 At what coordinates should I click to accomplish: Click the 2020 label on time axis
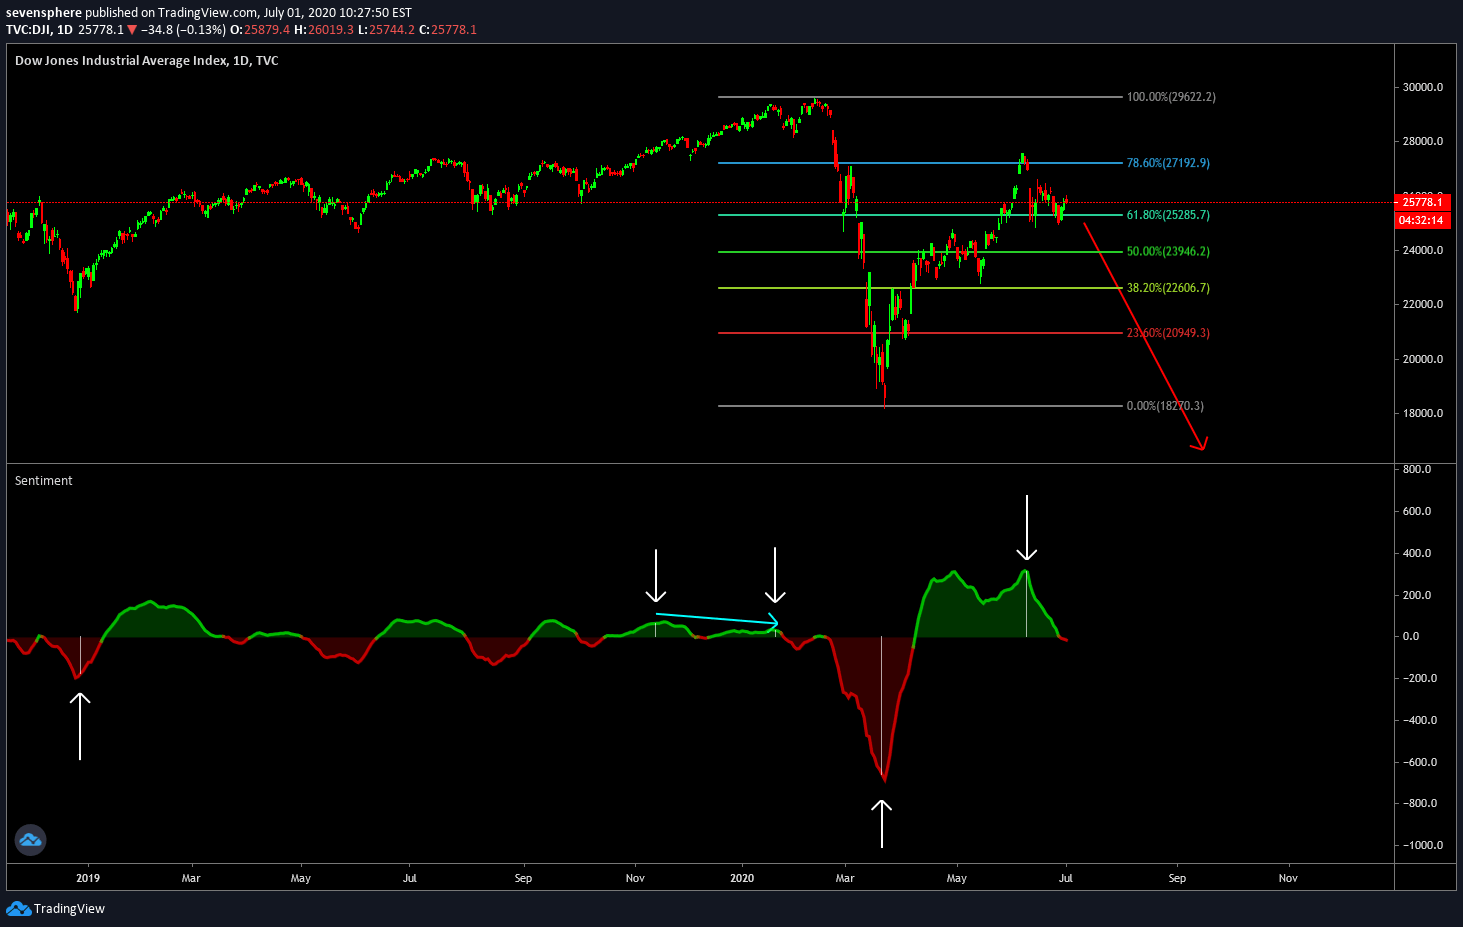tap(742, 878)
